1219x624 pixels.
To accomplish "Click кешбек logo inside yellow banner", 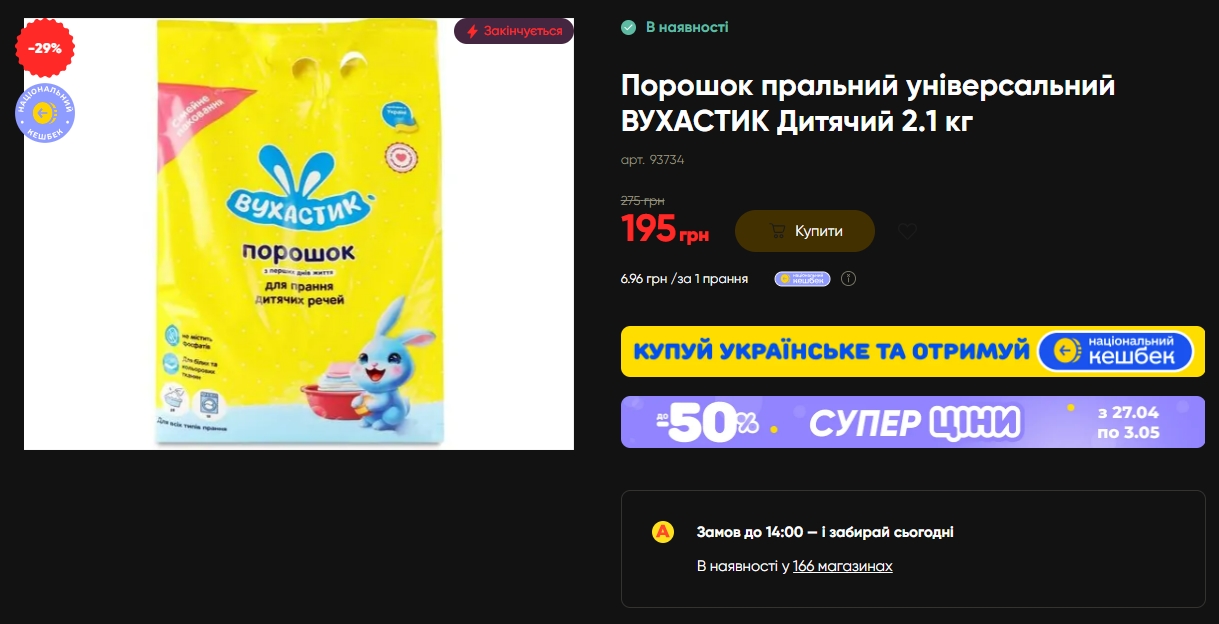I will pyautogui.click(x=1116, y=351).
